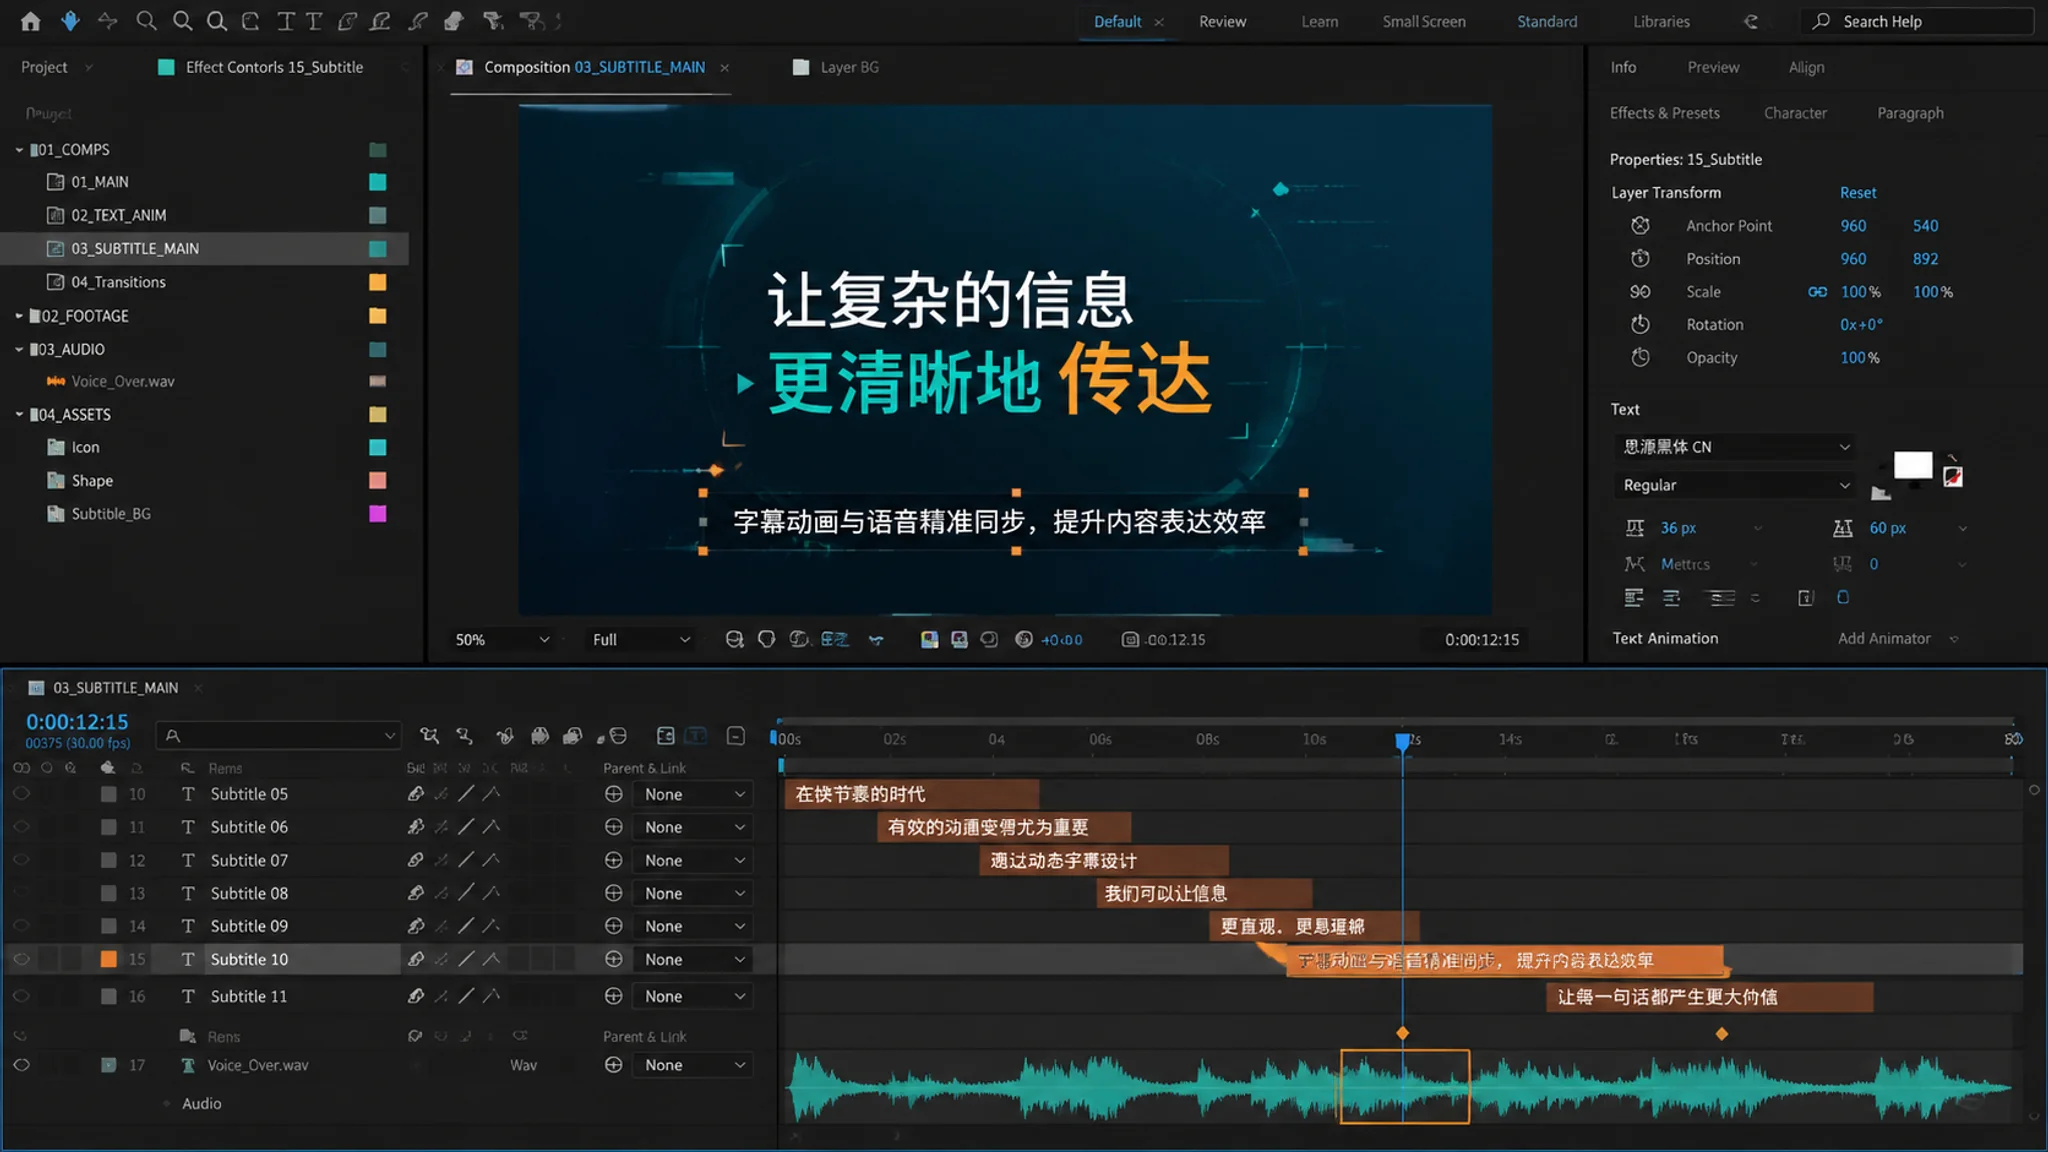2048x1152 pixels.
Task: Open the Preview panel
Action: [1713, 67]
